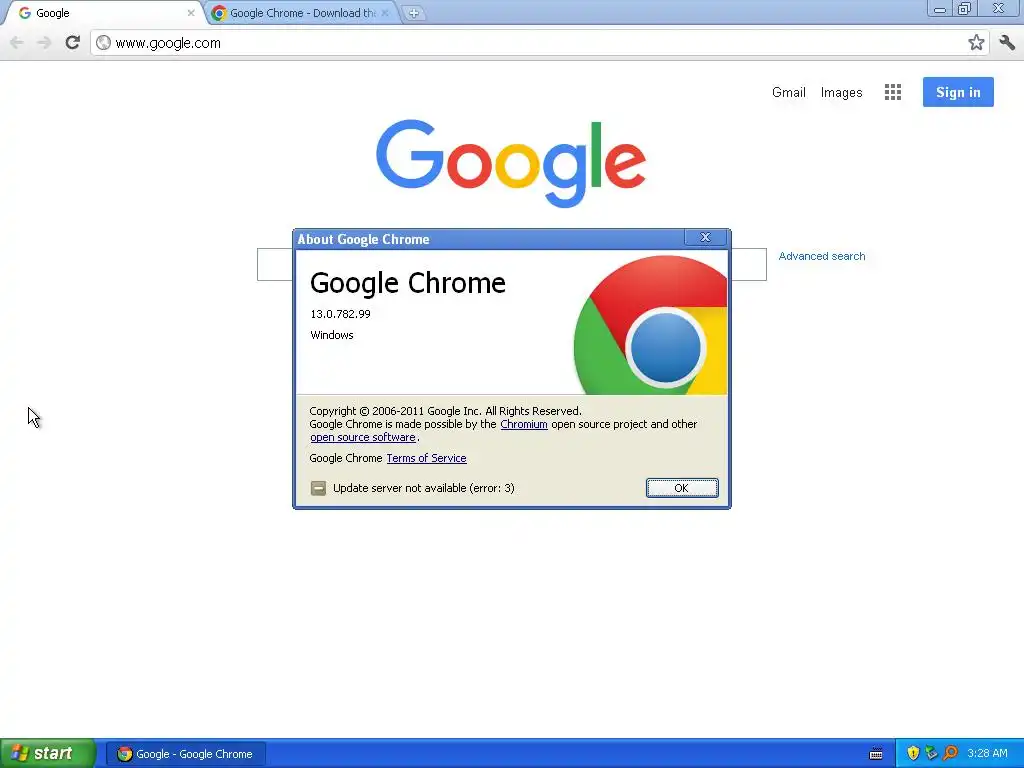Click the Google logo
The width and height of the screenshot is (1024, 768).
511,163
